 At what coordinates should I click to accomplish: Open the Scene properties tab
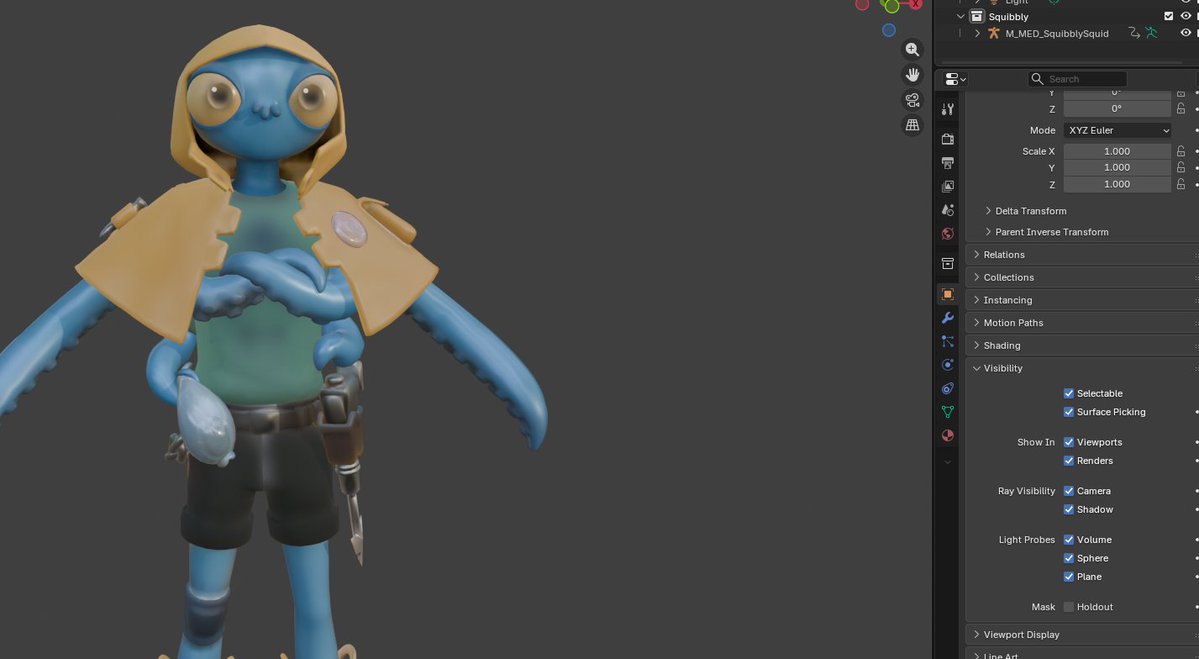click(x=947, y=209)
